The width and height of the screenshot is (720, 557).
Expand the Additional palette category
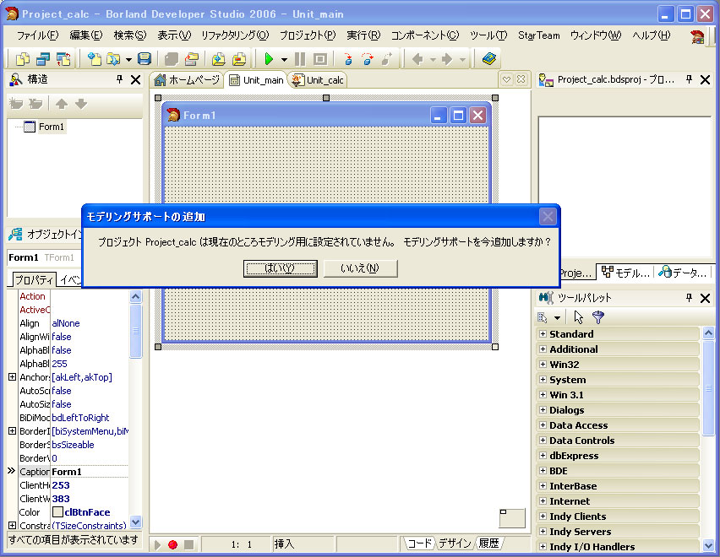tap(543, 349)
